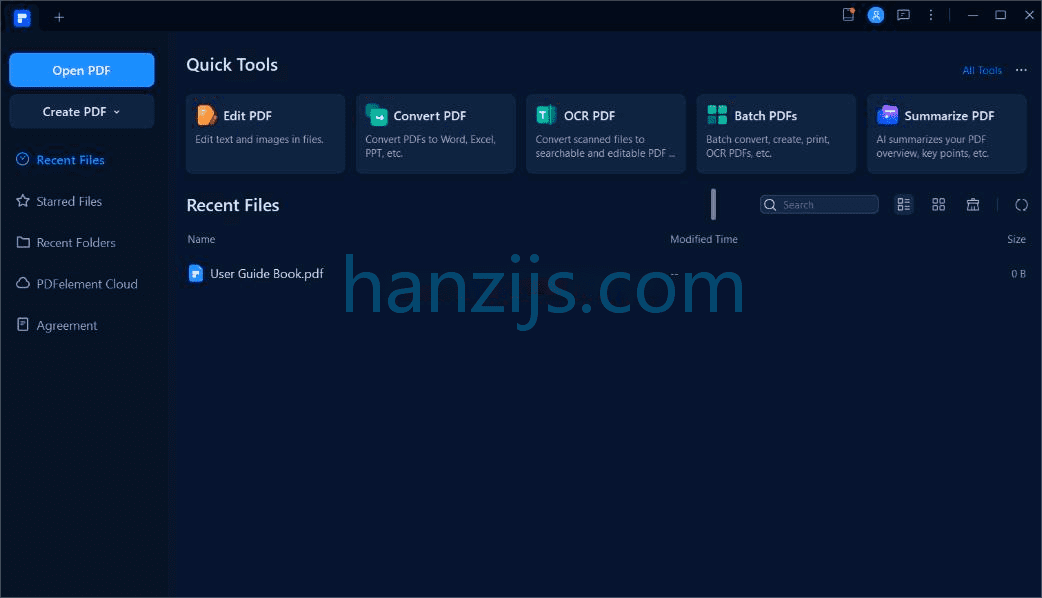Minimize the PDFelement window
1042x598 pixels.
point(973,15)
